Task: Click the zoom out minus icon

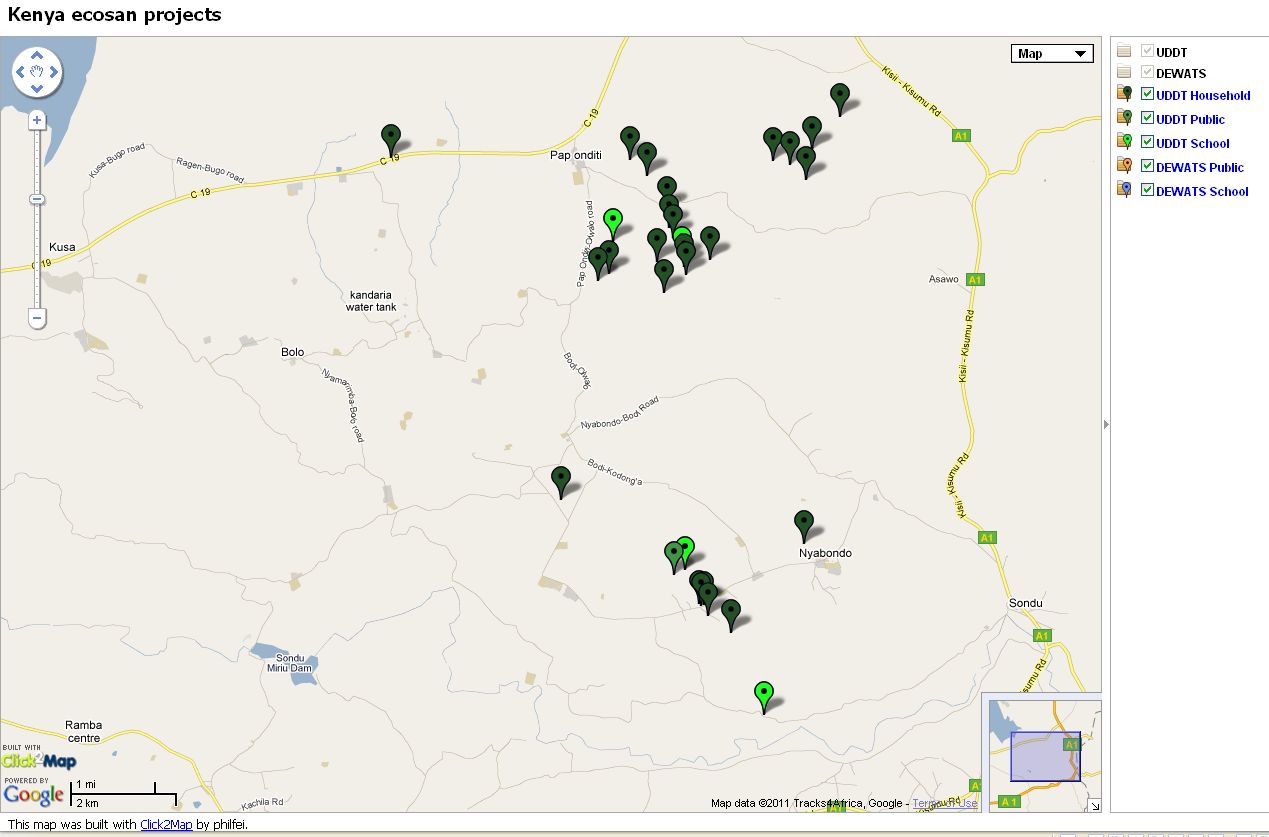Action: [36, 318]
